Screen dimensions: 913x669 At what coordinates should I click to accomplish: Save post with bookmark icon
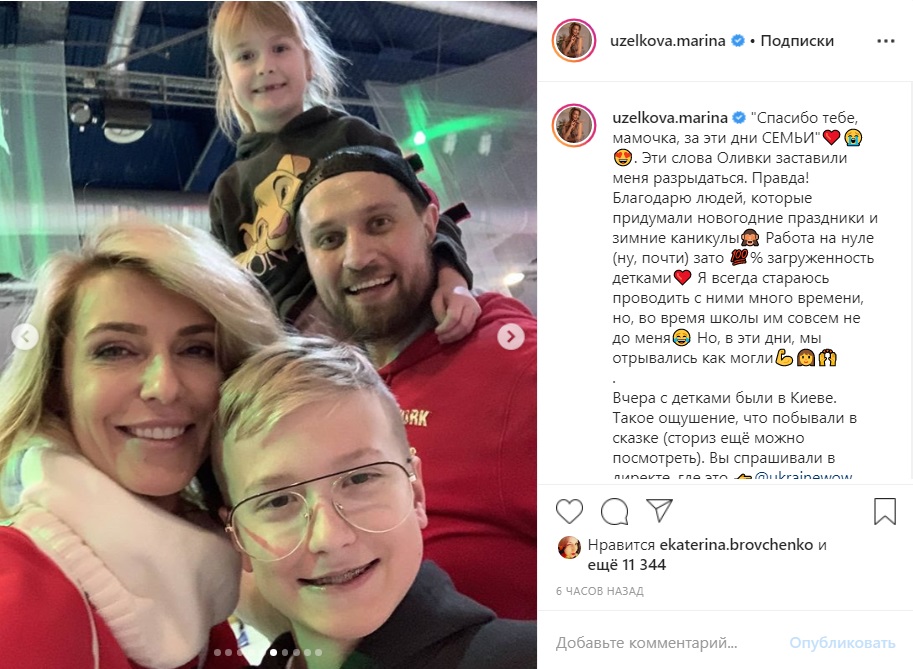pos(884,511)
